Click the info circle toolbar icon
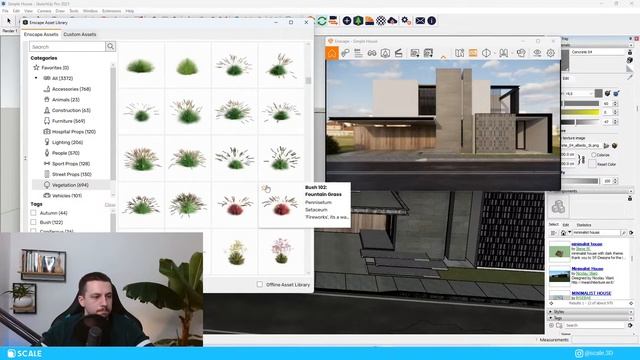This screenshot has height=360, width=640. coord(431,20)
